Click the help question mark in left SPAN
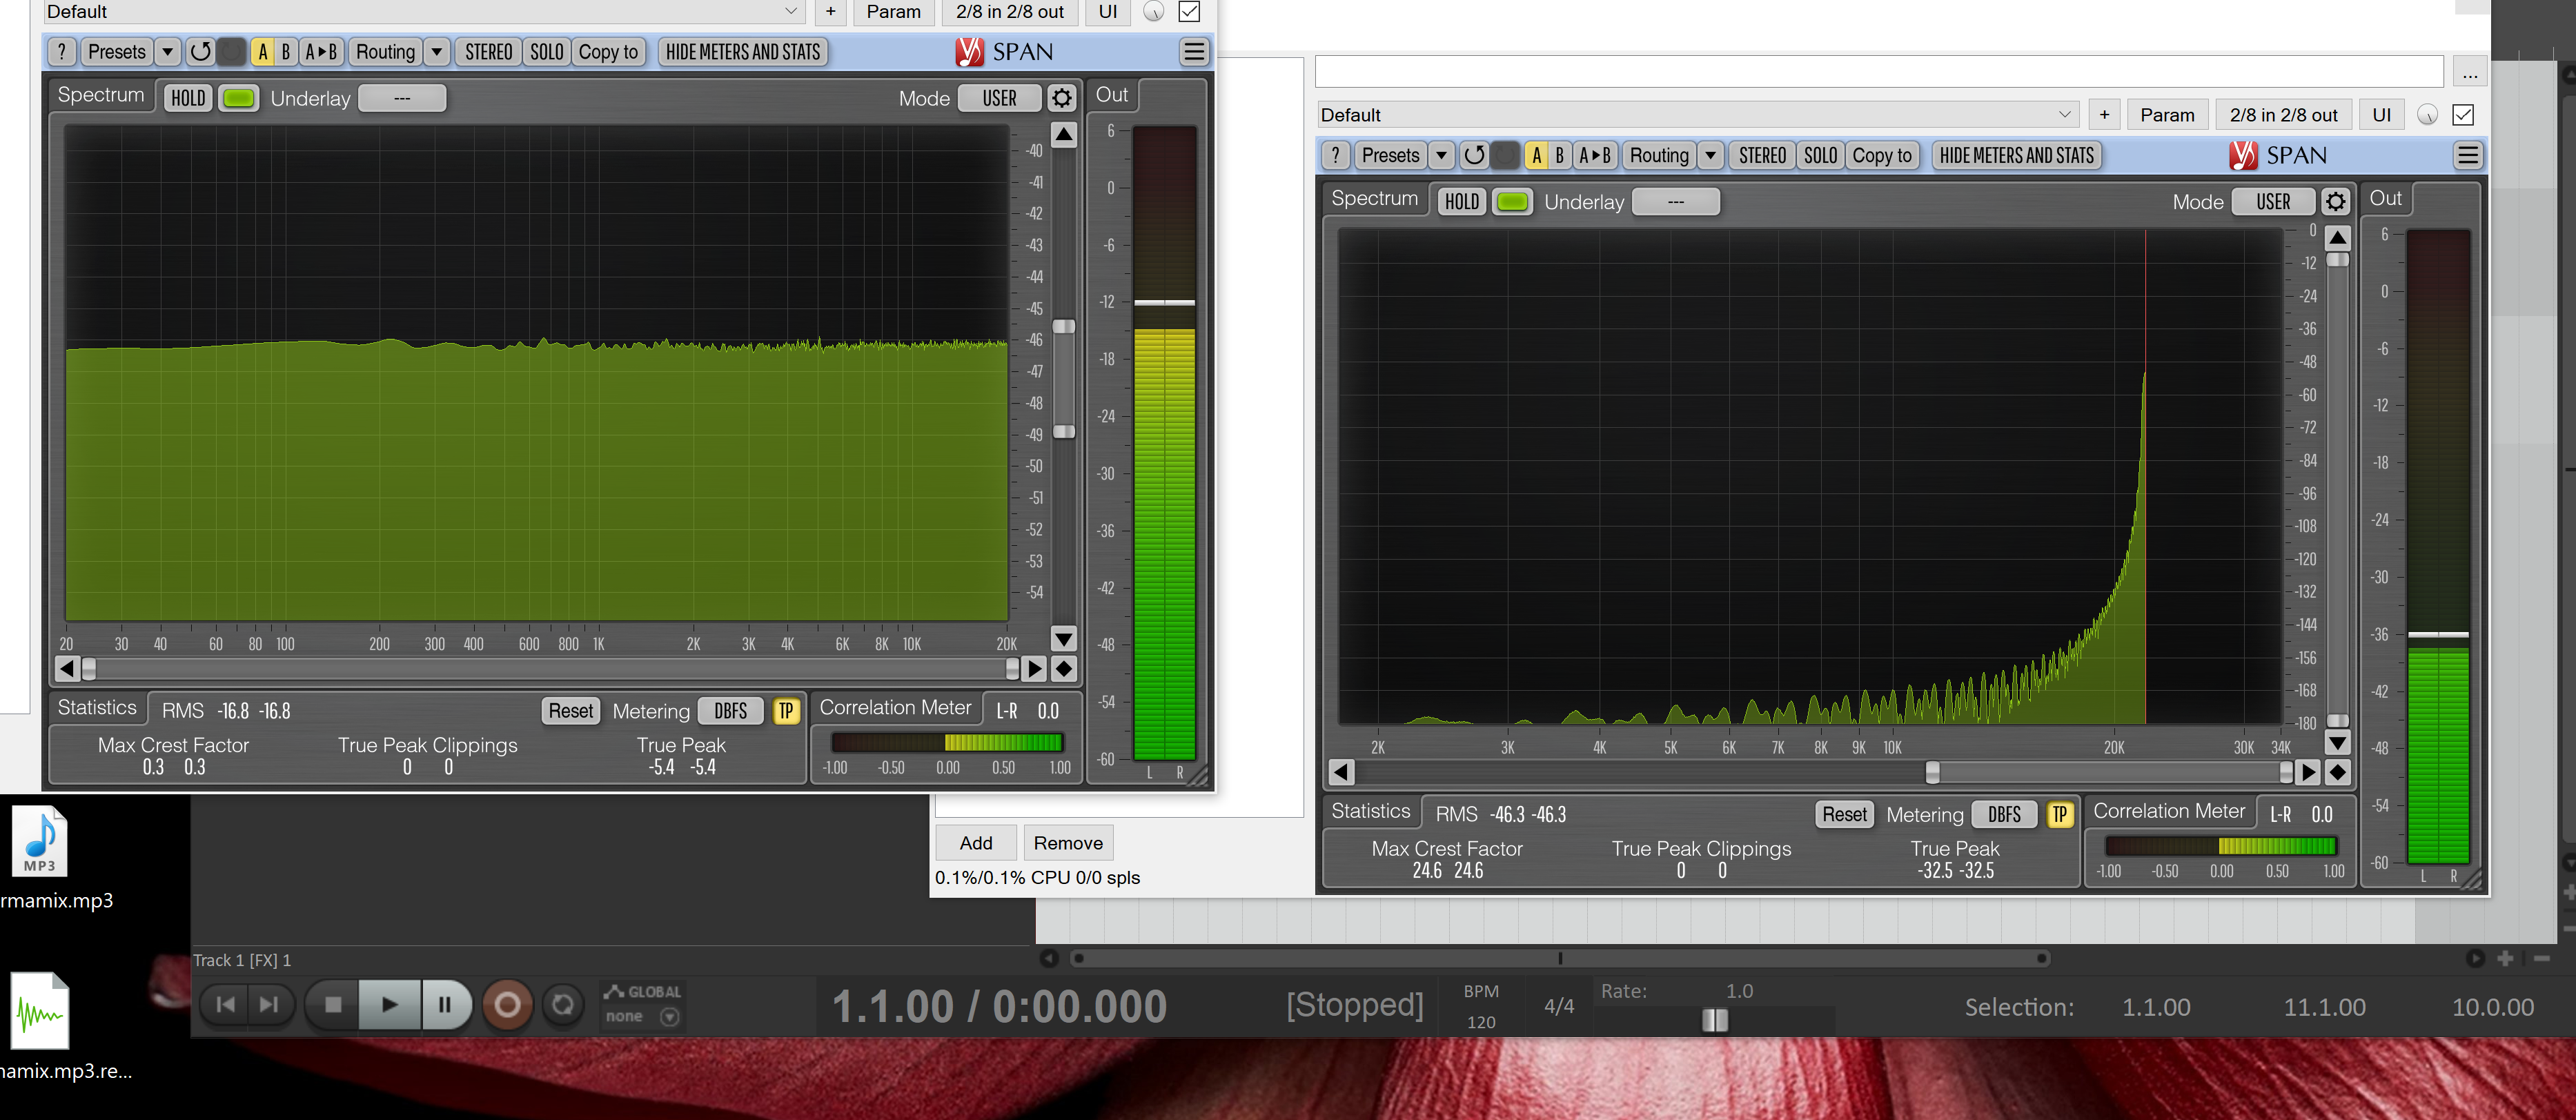This screenshot has height=1120, width=2576. pos(62,52)
